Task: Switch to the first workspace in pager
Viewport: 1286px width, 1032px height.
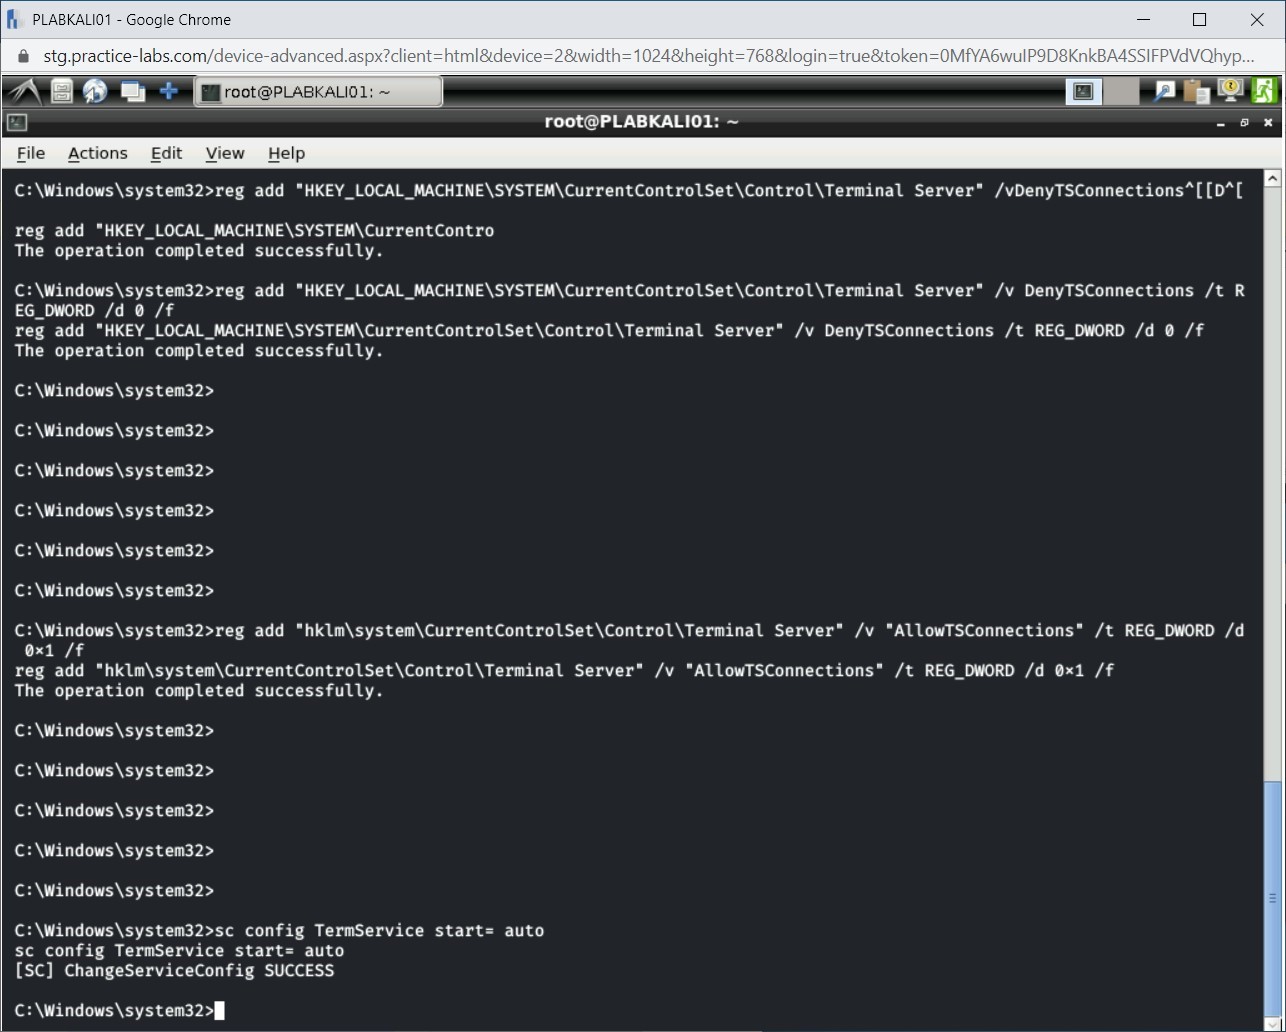Action: [1083, 92]
